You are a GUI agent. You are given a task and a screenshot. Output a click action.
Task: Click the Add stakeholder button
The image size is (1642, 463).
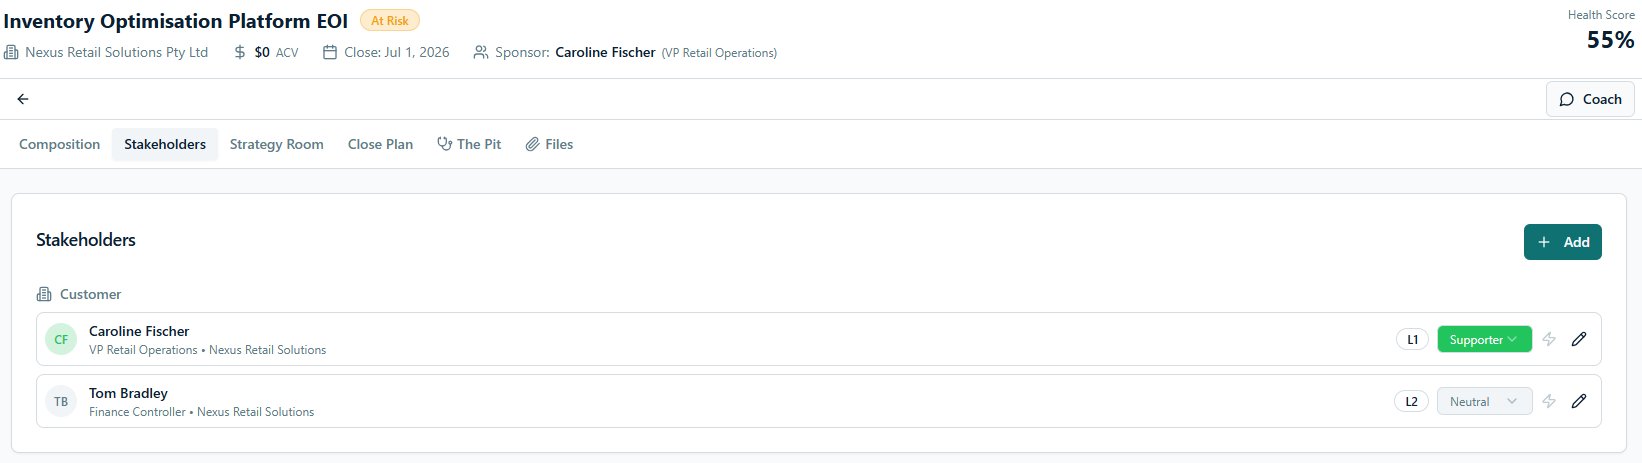[1562, 242]
